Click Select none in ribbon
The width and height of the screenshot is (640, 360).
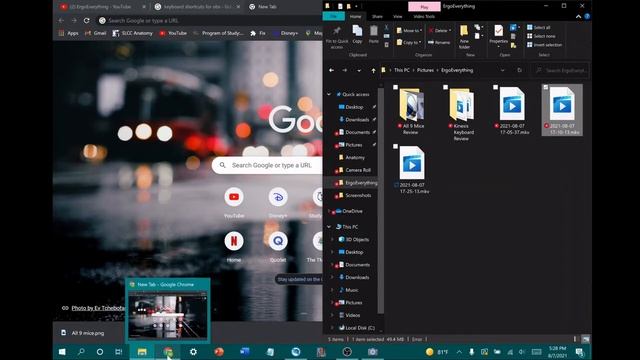(541, 36)
